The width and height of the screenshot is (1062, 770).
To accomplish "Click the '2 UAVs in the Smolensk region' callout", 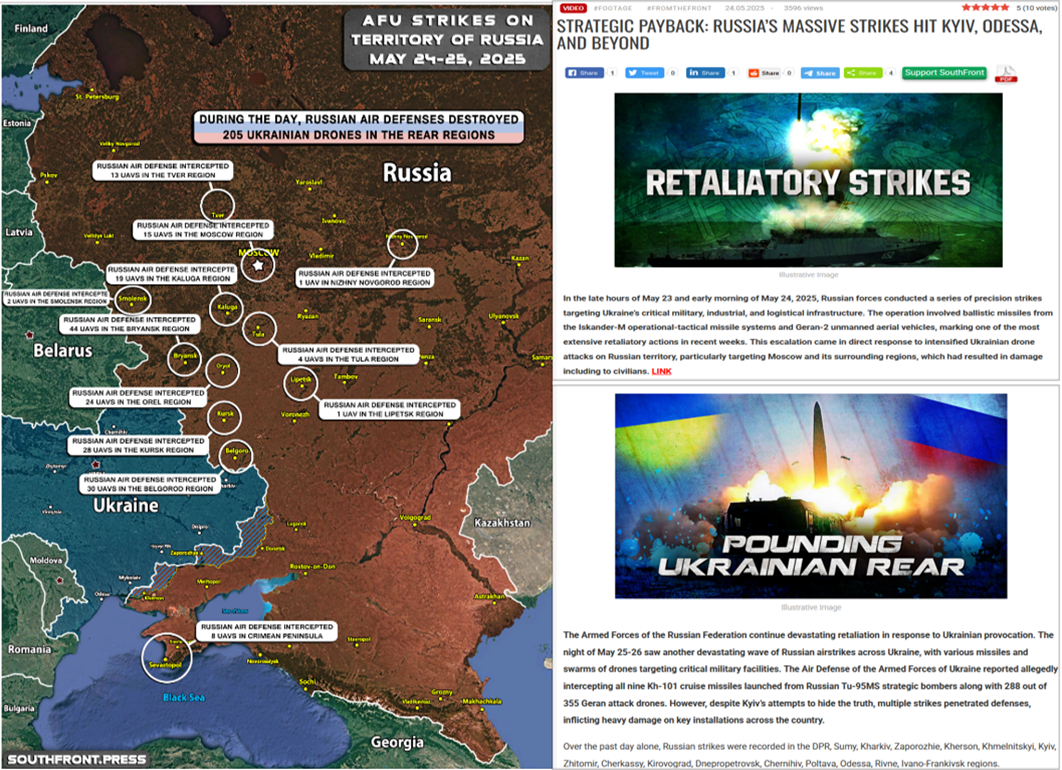I will point(57,298).
